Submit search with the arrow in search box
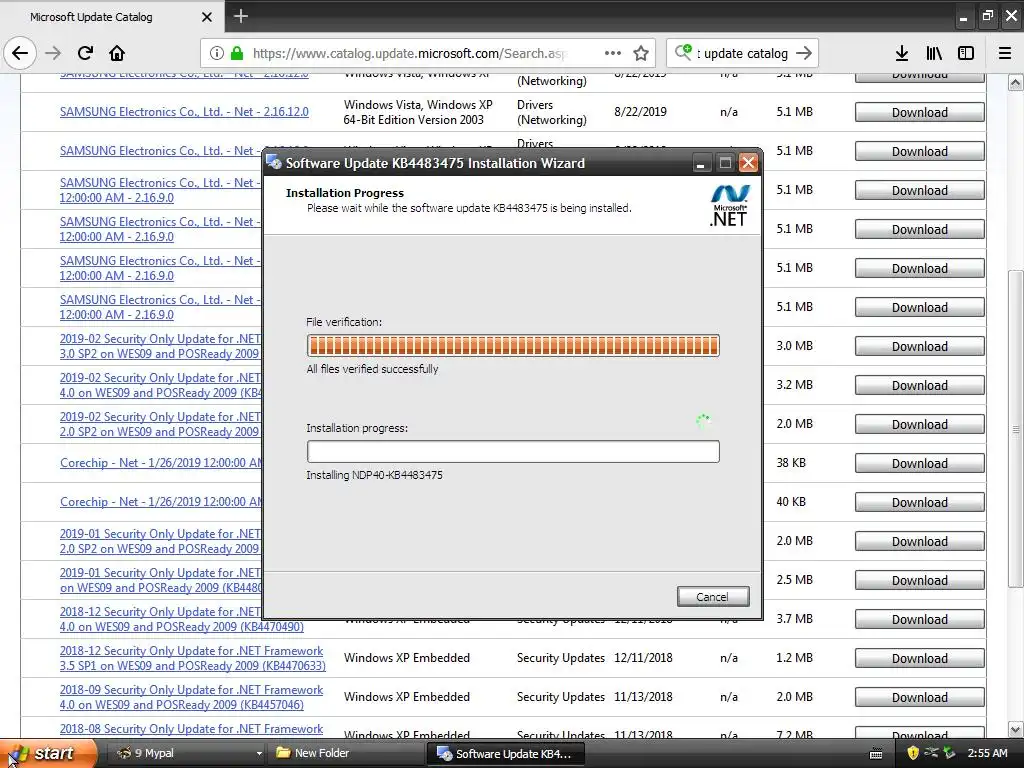Image resolution: width=1024 pixels, height=768 pixels. [805, 53]
